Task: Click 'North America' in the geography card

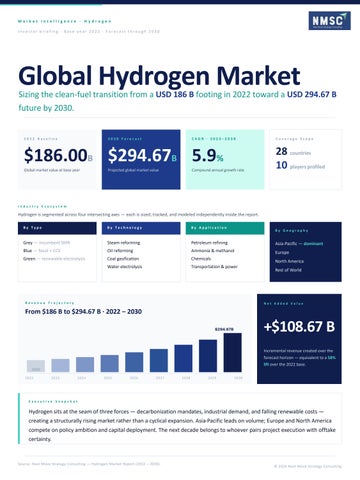Action: pos(289,261)
